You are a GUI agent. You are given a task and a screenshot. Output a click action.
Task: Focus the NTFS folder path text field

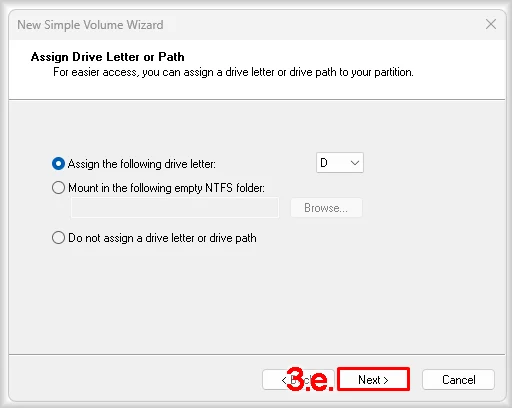(x=175, y=208)
